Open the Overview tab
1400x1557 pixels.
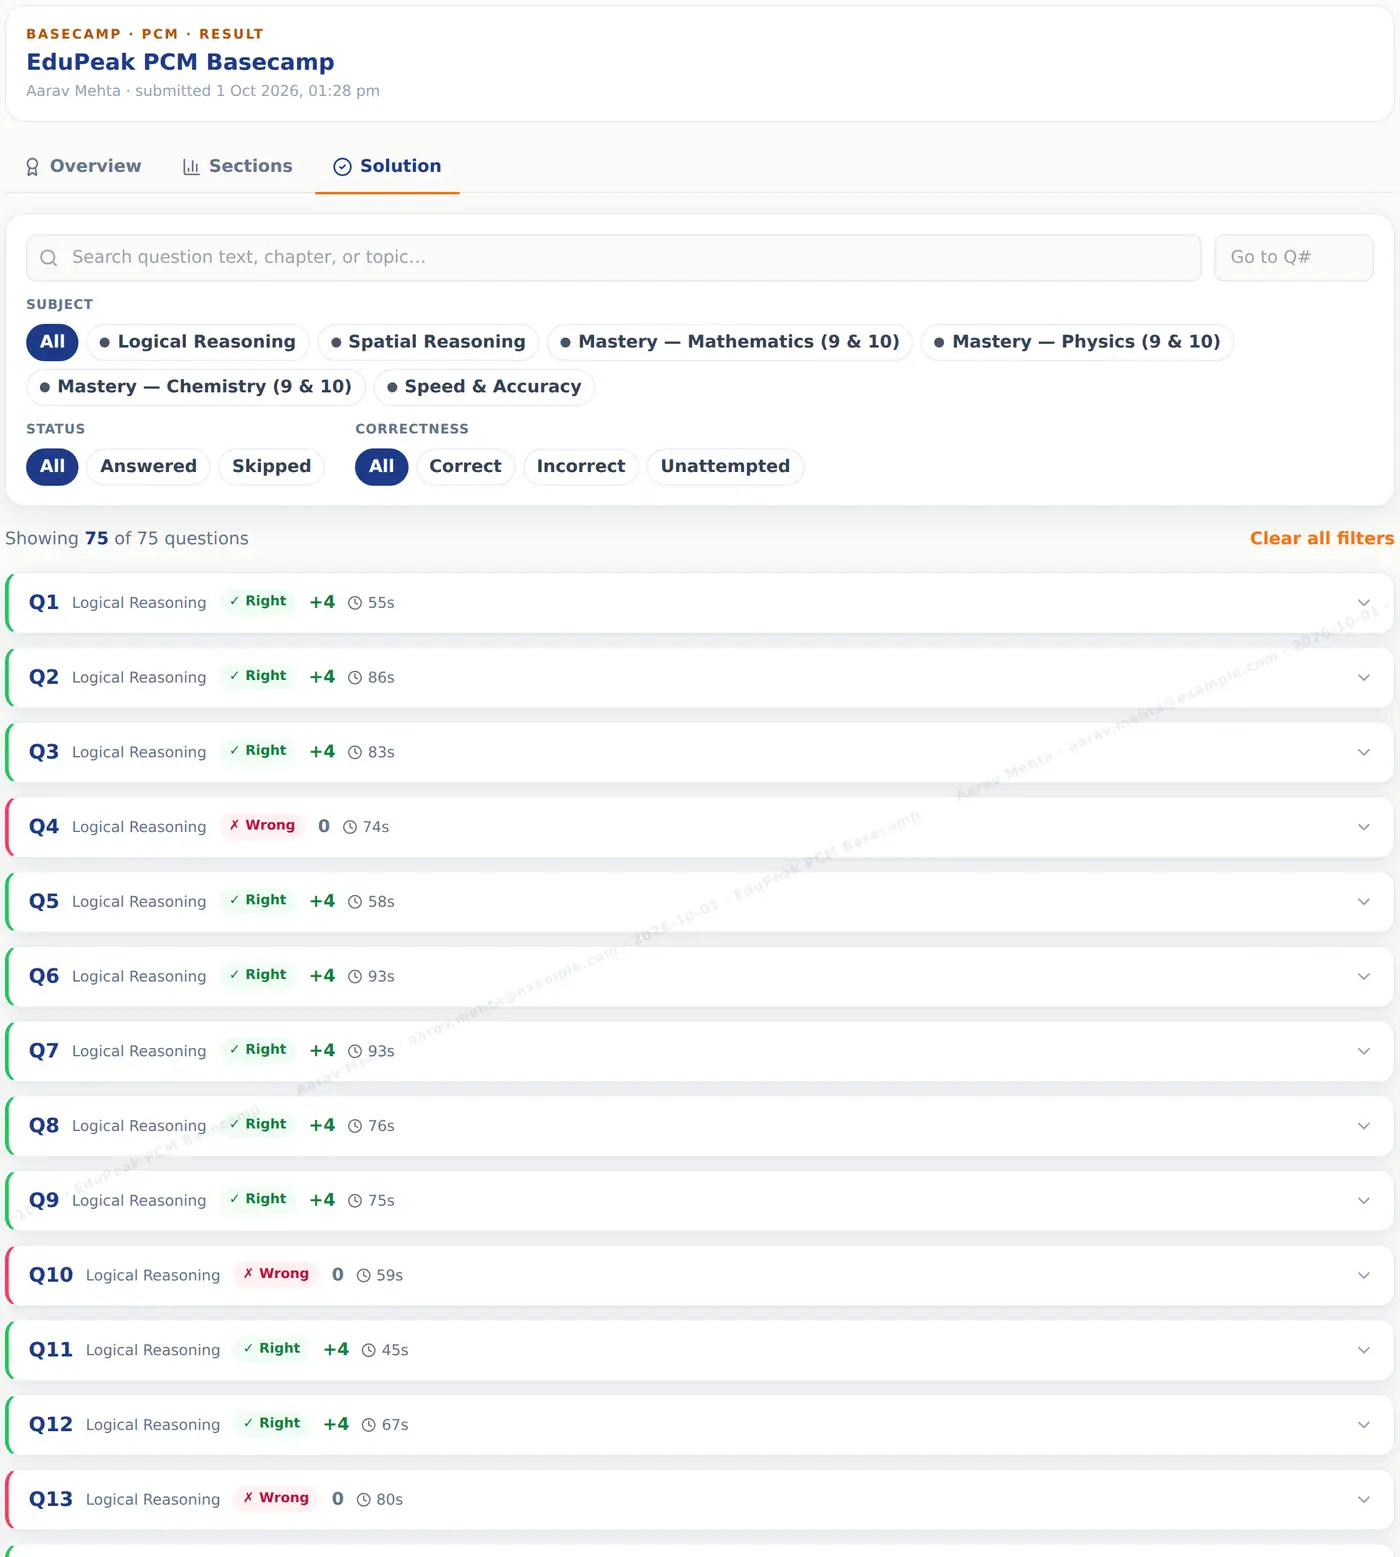click(x=84, y=166)
